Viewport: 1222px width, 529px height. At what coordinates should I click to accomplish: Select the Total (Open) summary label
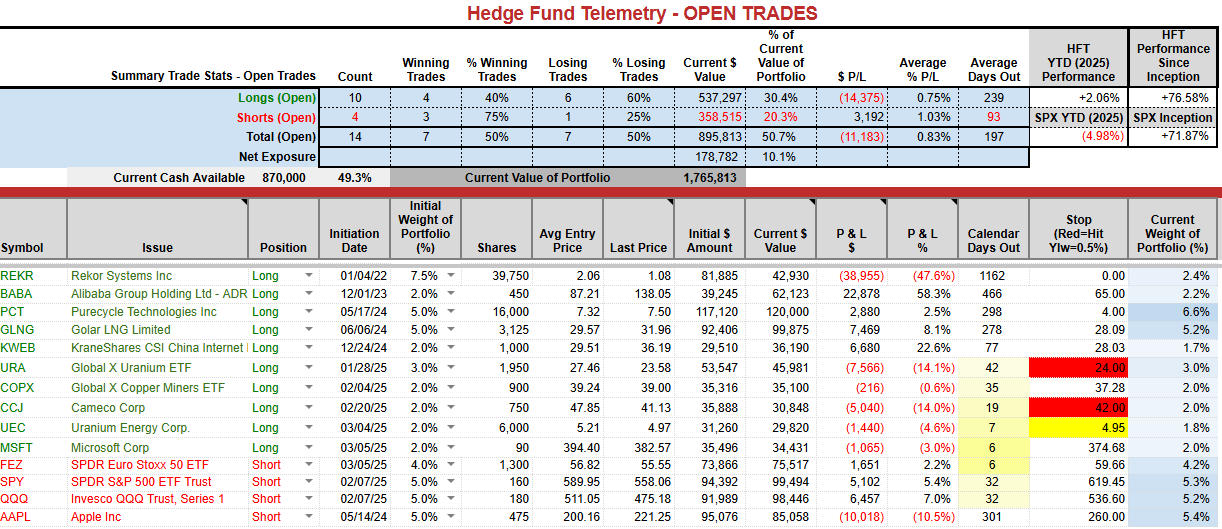click(281, 137)
